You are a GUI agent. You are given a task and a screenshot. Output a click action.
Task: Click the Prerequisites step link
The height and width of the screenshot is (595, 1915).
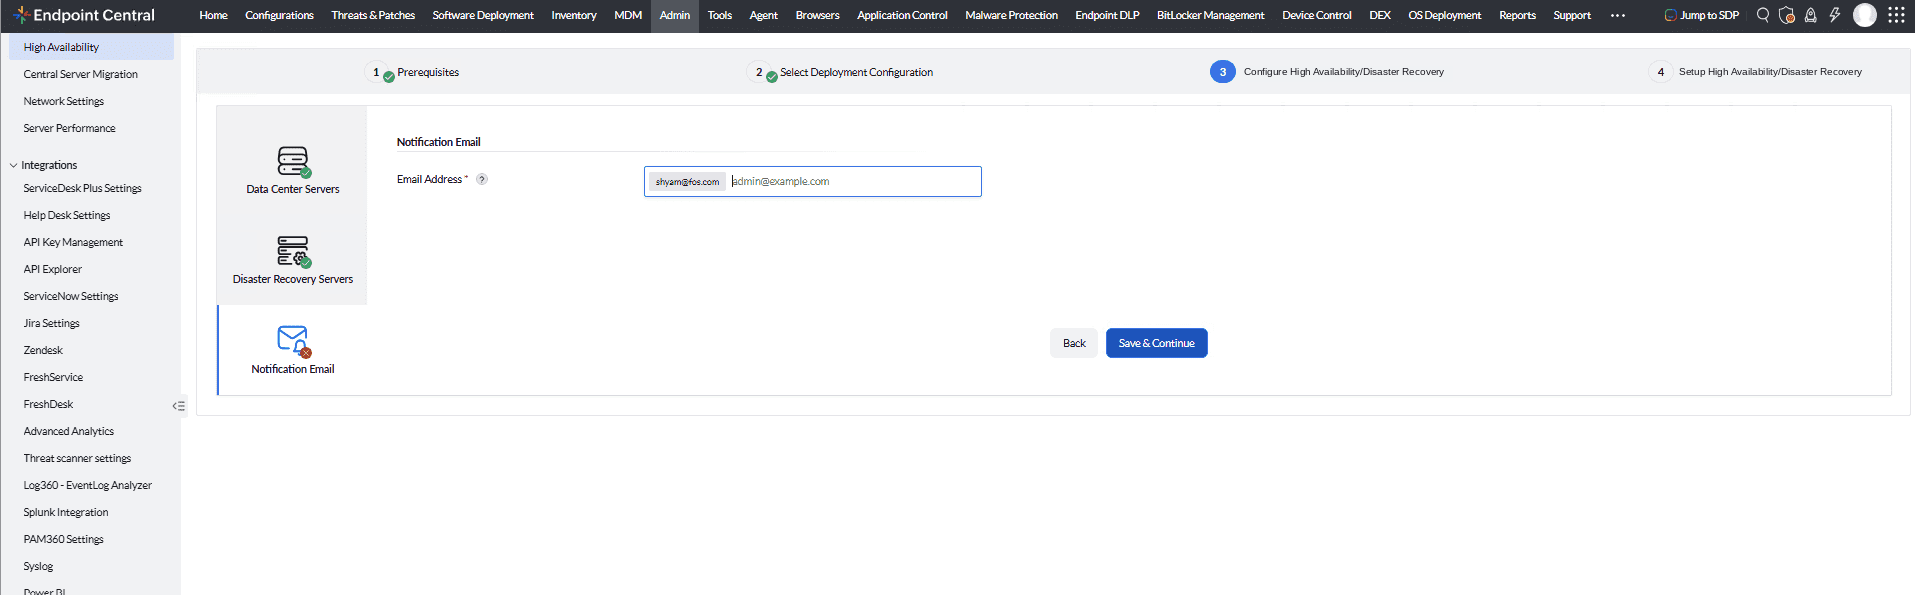click(x=428, y=72)
